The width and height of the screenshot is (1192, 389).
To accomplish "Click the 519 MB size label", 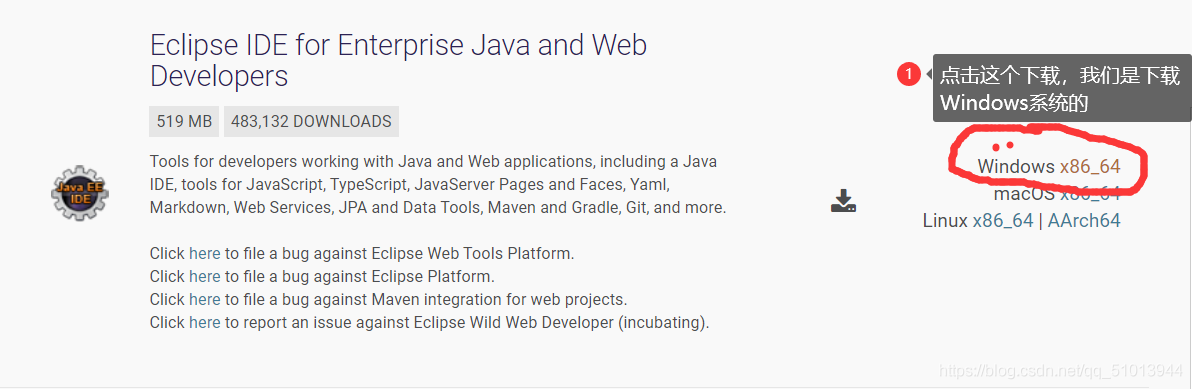I will tap(184, 122).
